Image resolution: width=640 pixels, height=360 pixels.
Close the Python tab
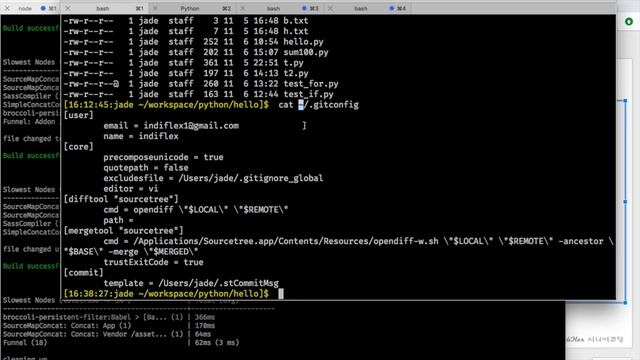point(155,8)
